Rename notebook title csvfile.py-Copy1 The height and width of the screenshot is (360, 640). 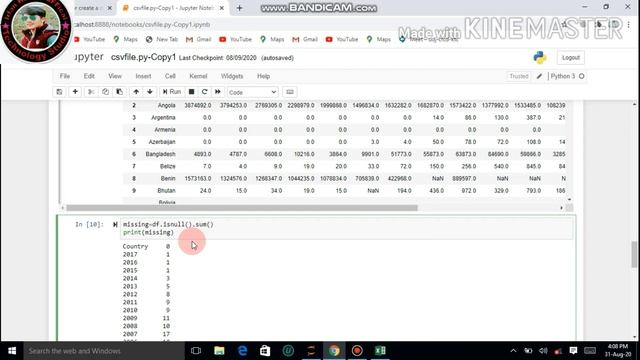143,57
